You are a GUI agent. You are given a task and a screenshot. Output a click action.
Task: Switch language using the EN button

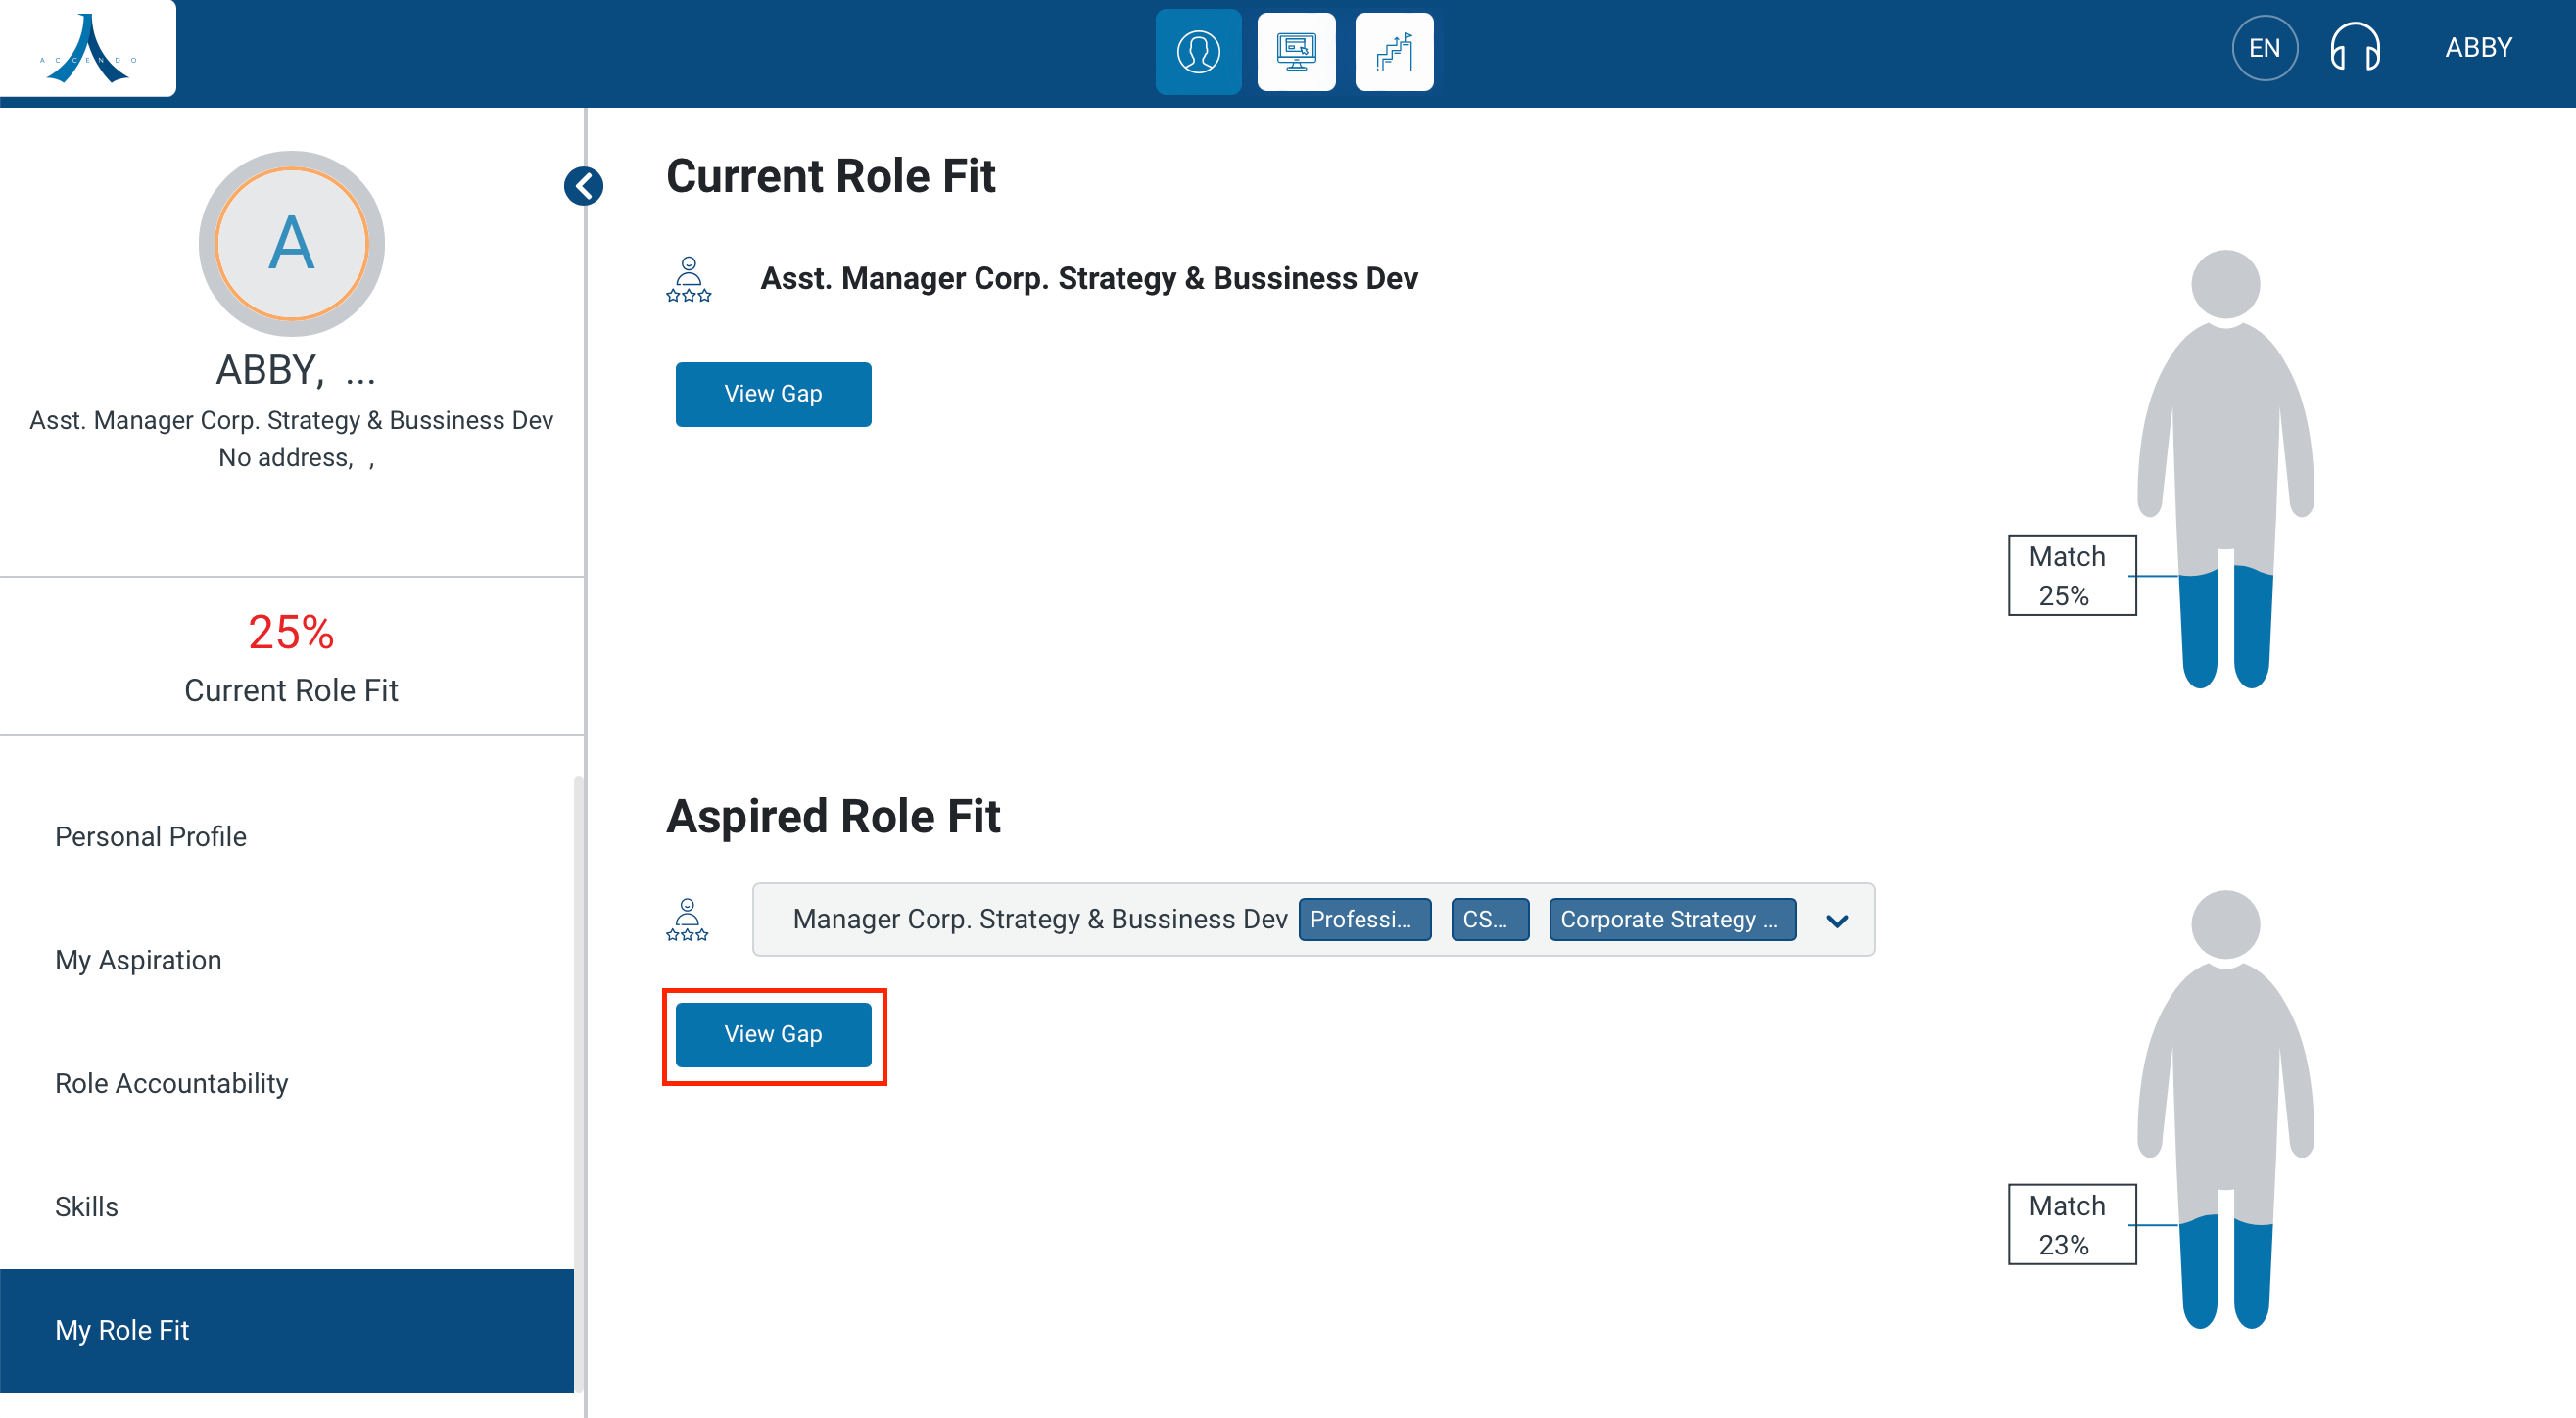(2263, 48)
